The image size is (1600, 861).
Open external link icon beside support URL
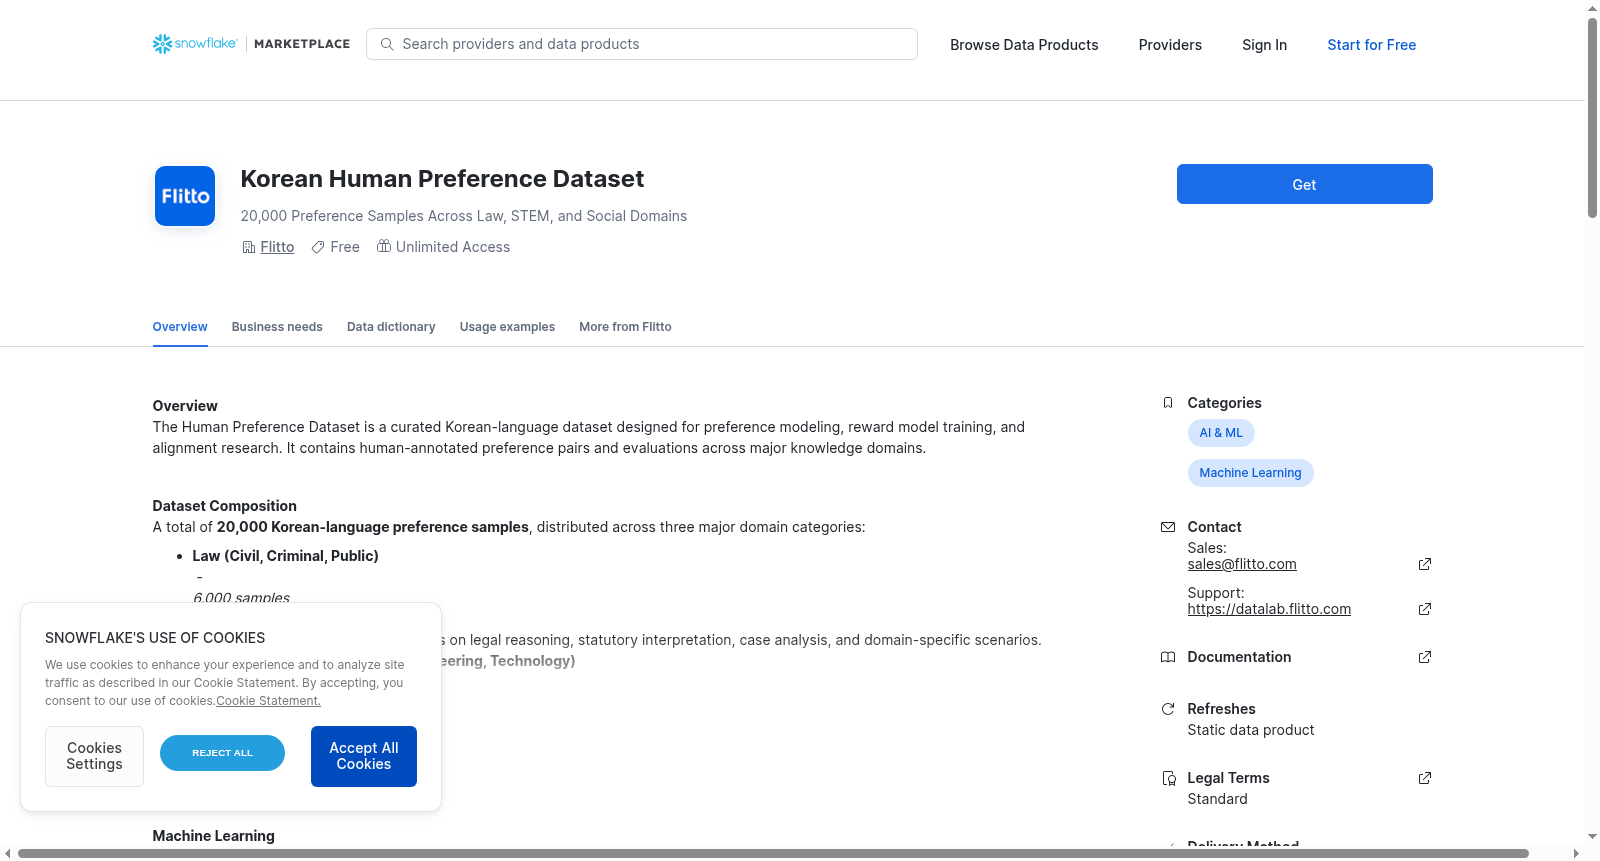click(1425, 609)
